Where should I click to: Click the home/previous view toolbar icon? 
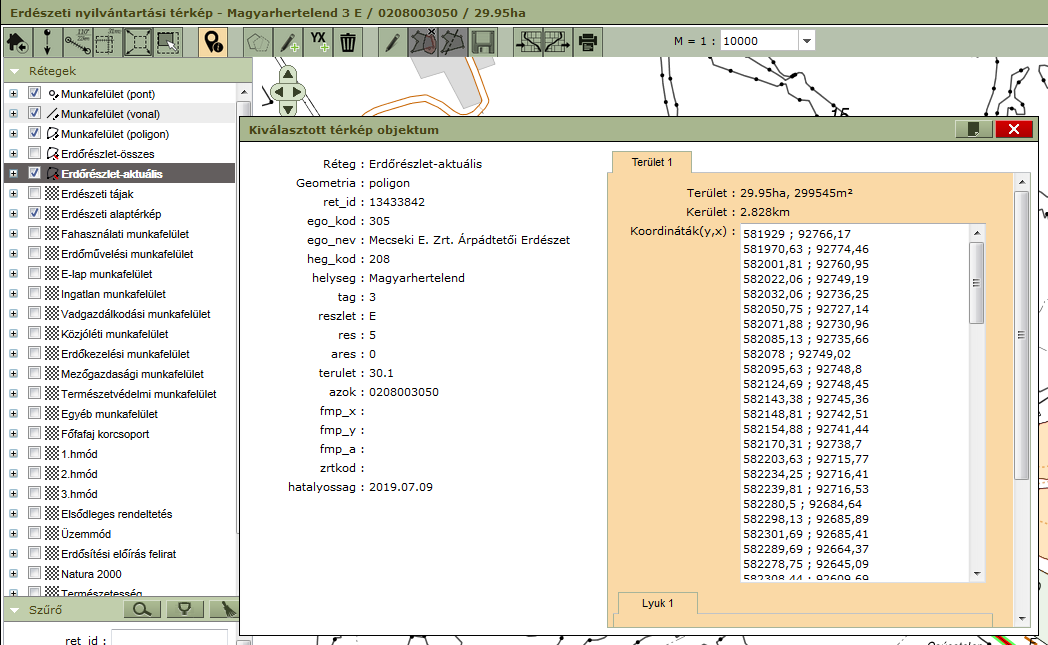tap(17, 42)
